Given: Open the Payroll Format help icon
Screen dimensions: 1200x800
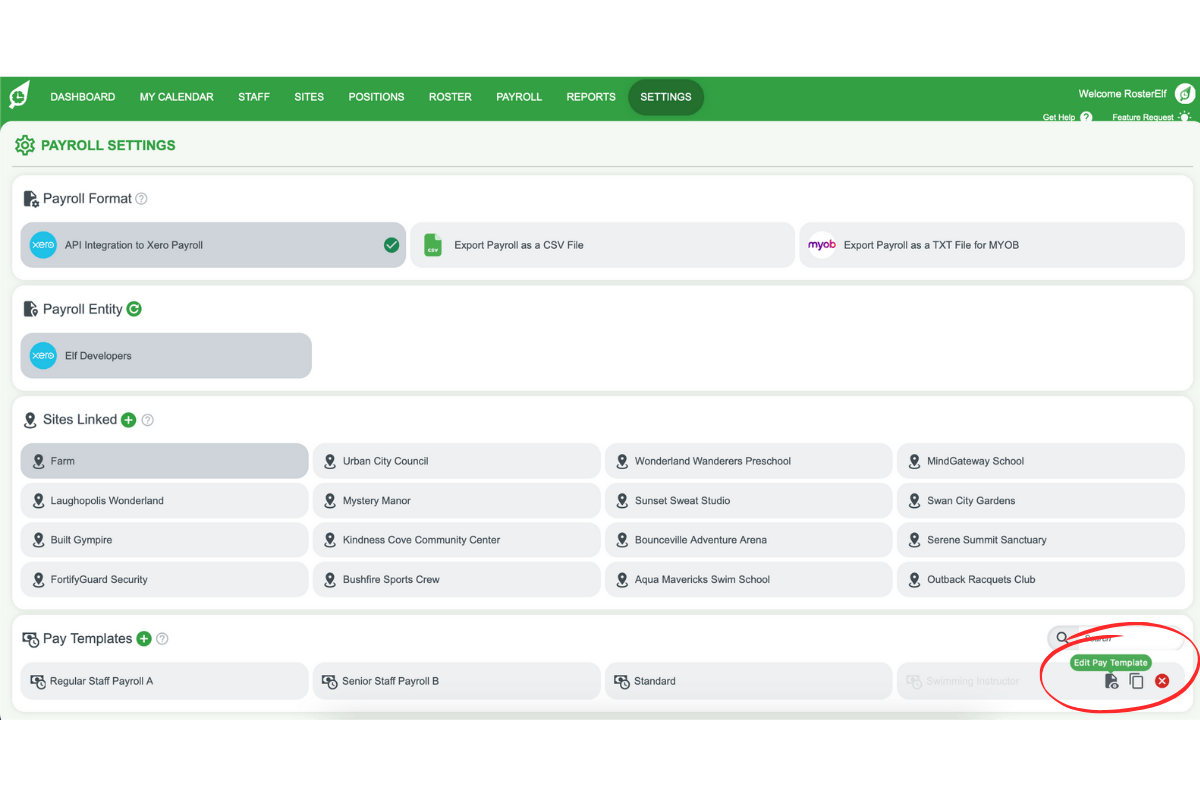Looking at the screenshot, I should pos(141,198).
